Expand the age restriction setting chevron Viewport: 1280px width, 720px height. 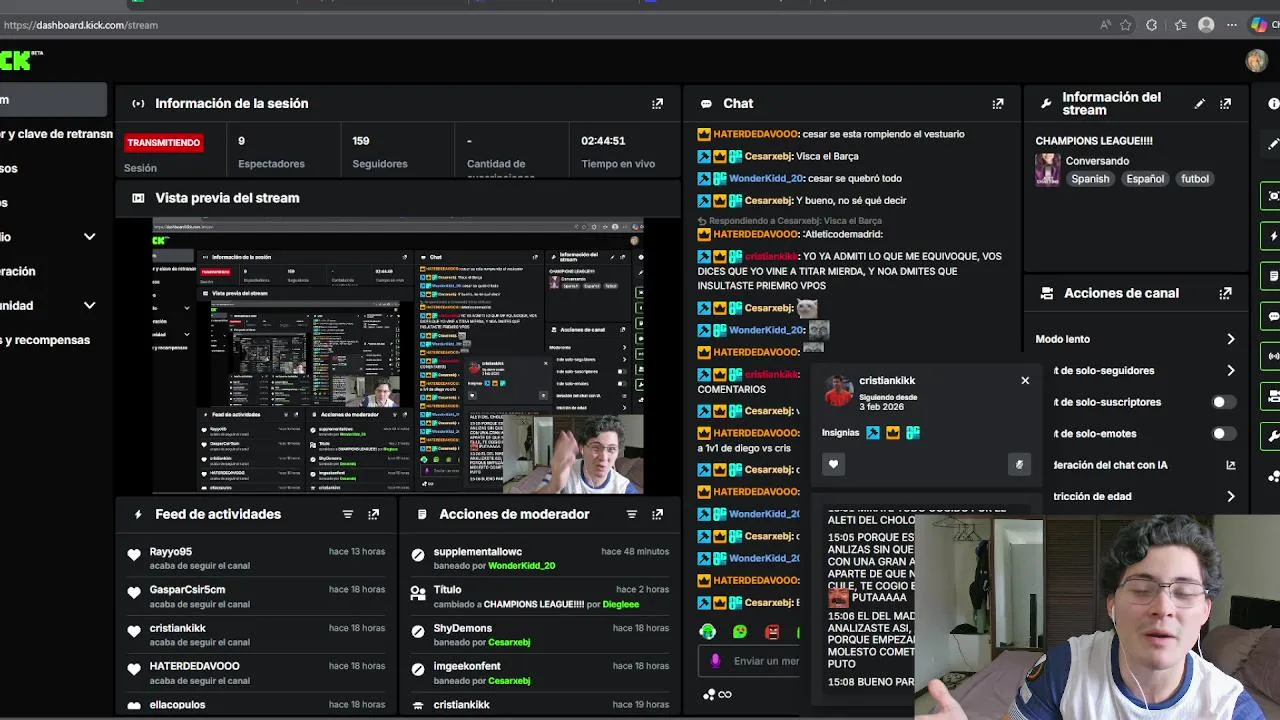[x=1231, y=496]
